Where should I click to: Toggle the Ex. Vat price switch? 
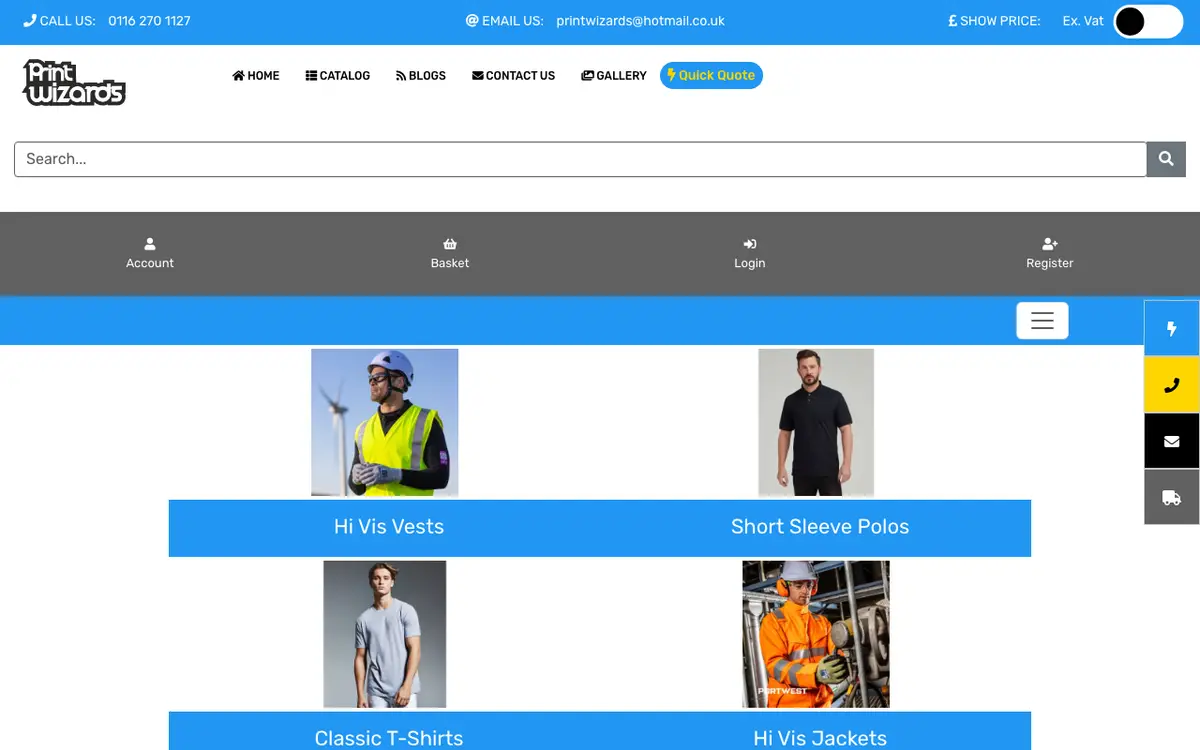pos(1148,21)
